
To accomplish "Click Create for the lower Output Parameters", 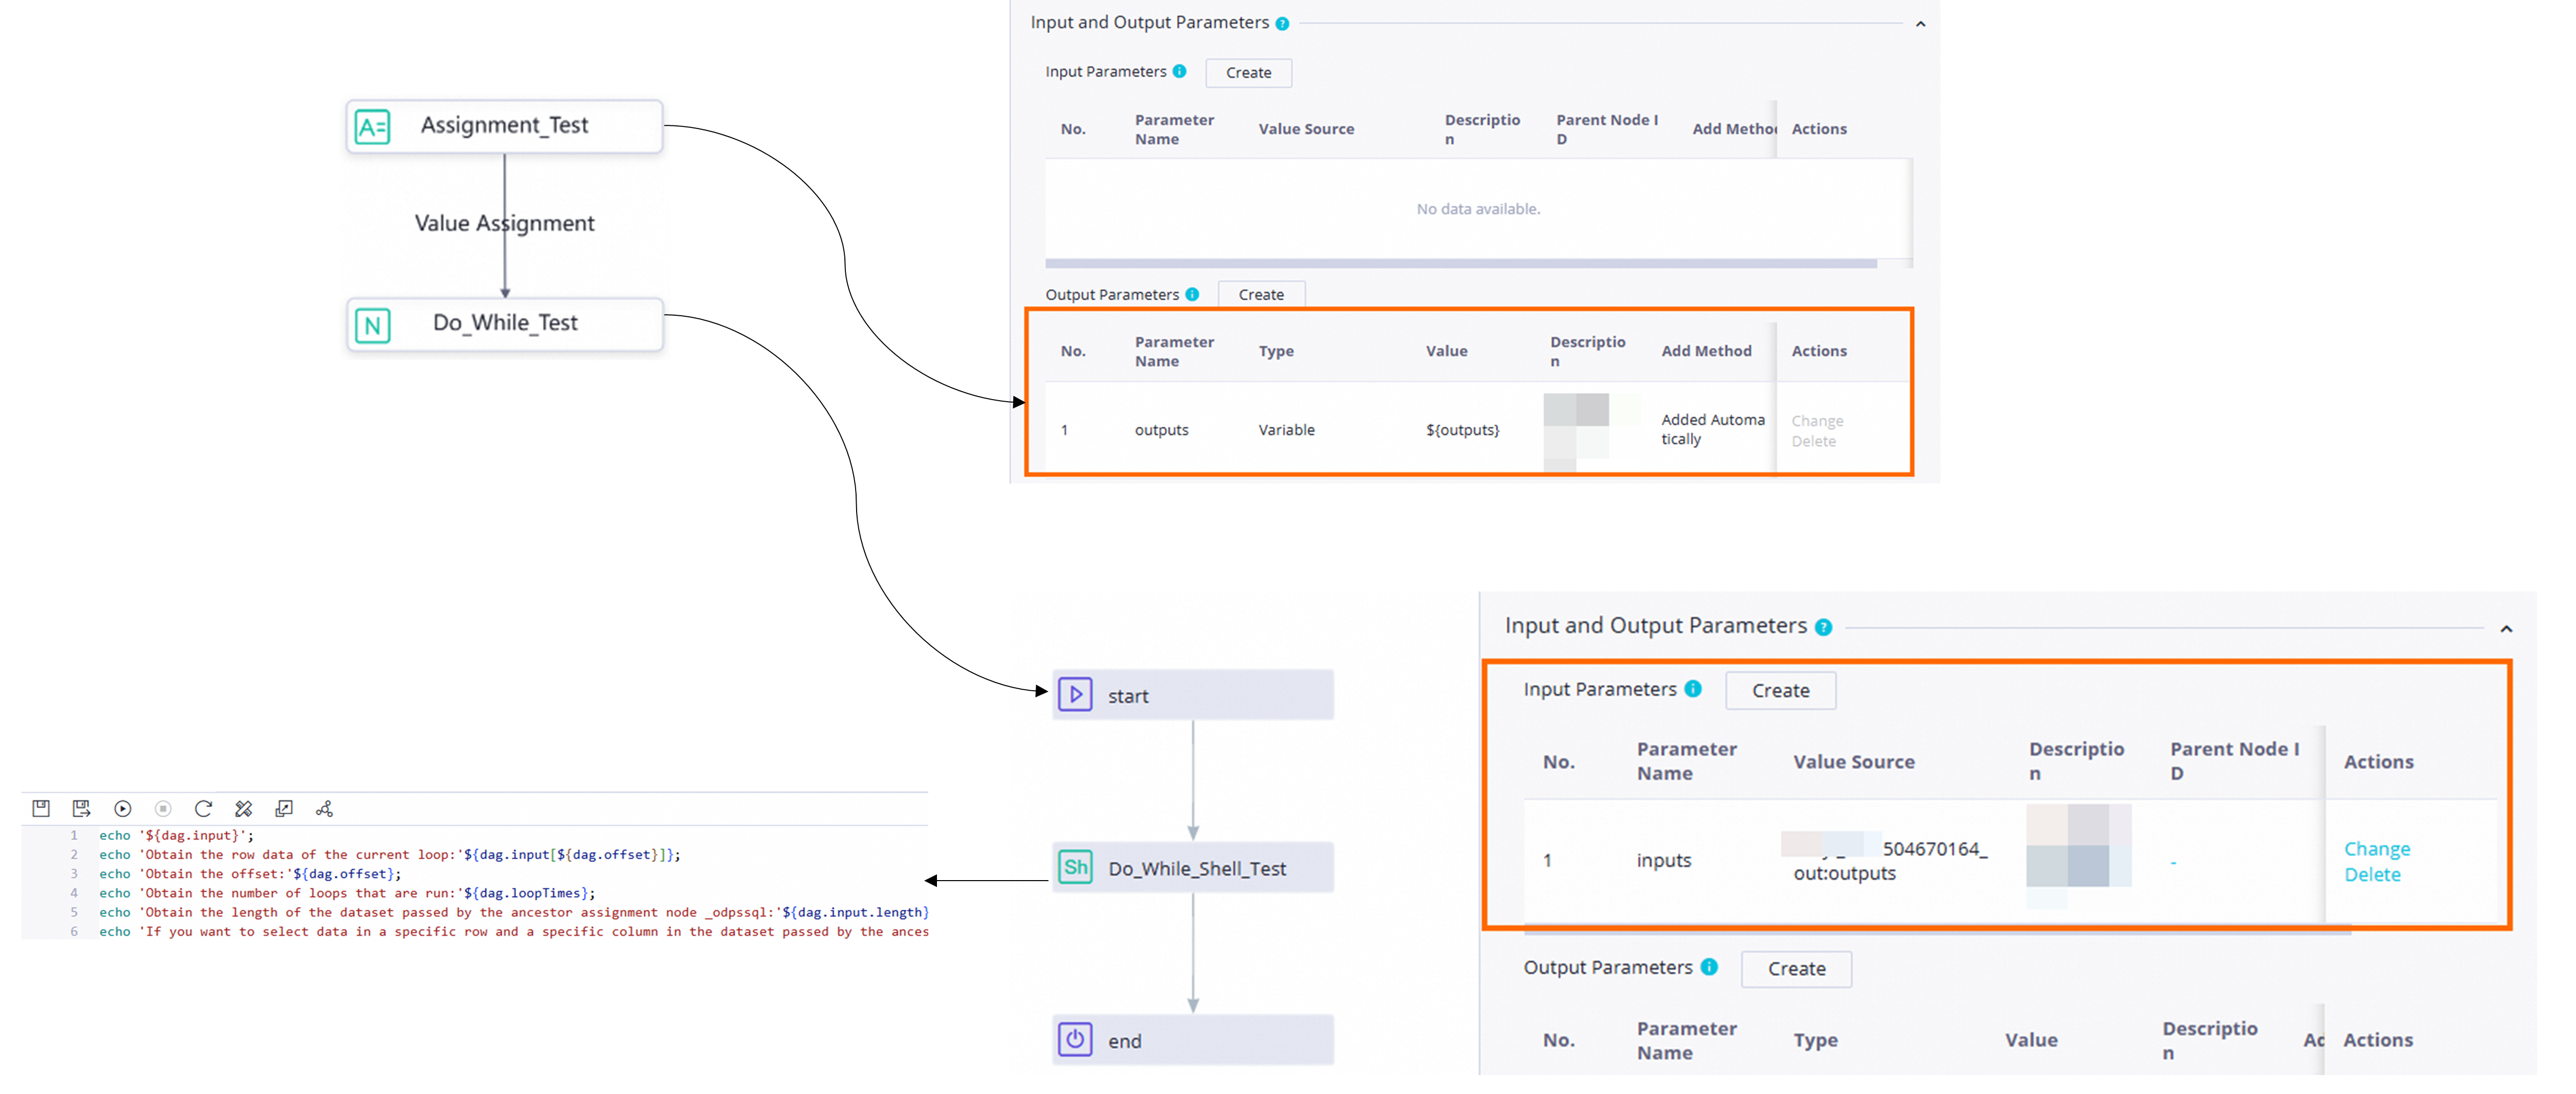I will [1796, 968].
